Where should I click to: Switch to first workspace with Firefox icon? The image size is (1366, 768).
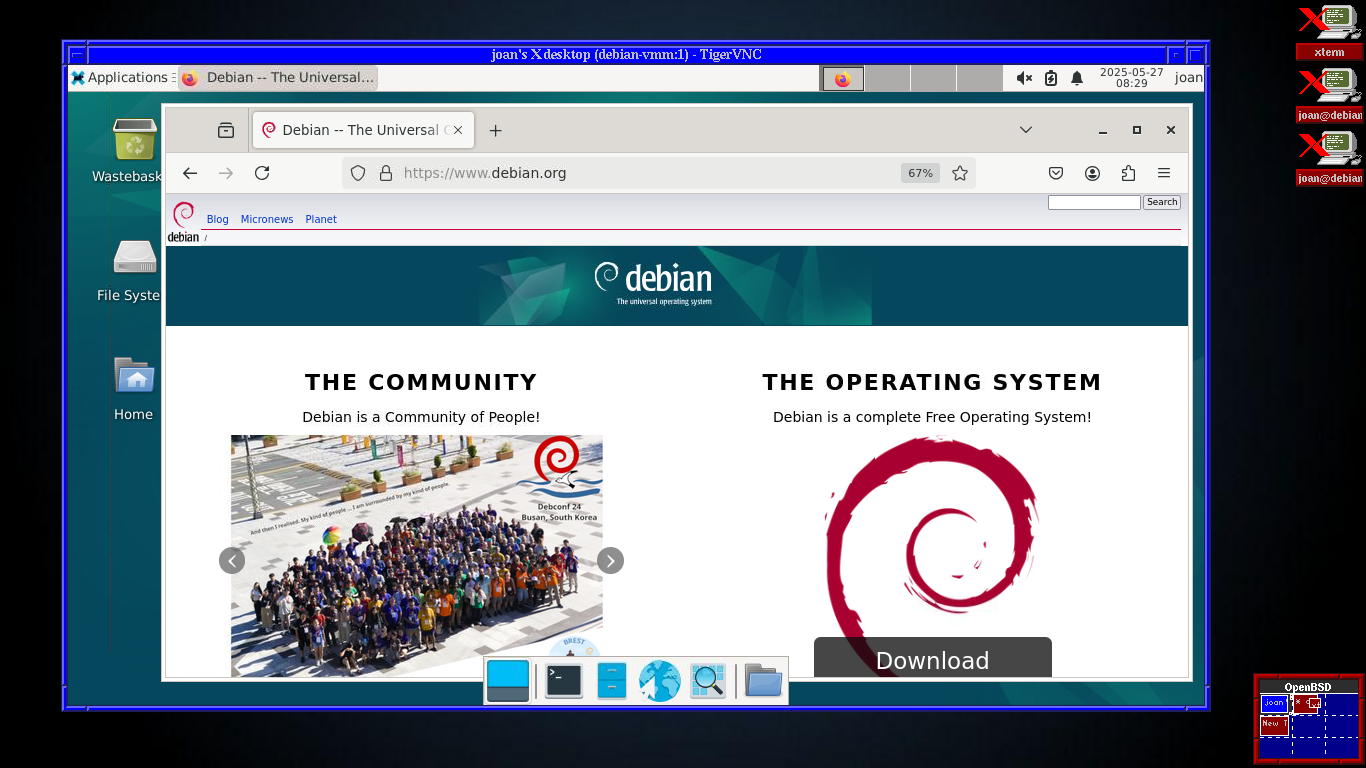pyautogui.click(x=843, y=79)
